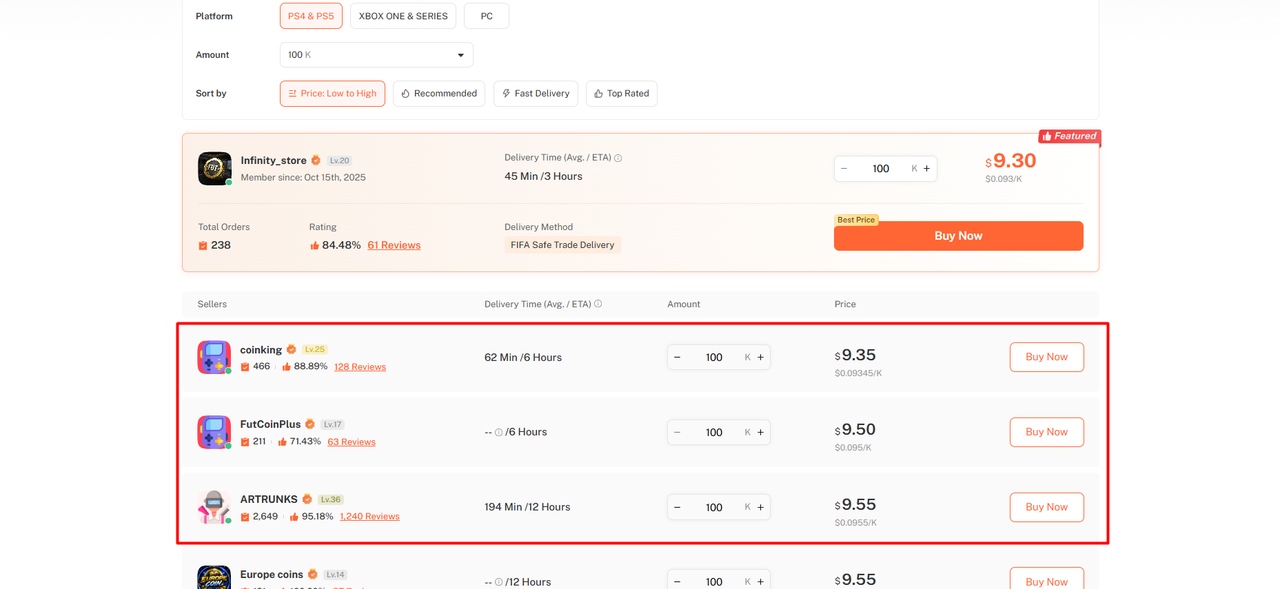Click the FutCoinPlus verified badge icon

click(x=310, y=424)
